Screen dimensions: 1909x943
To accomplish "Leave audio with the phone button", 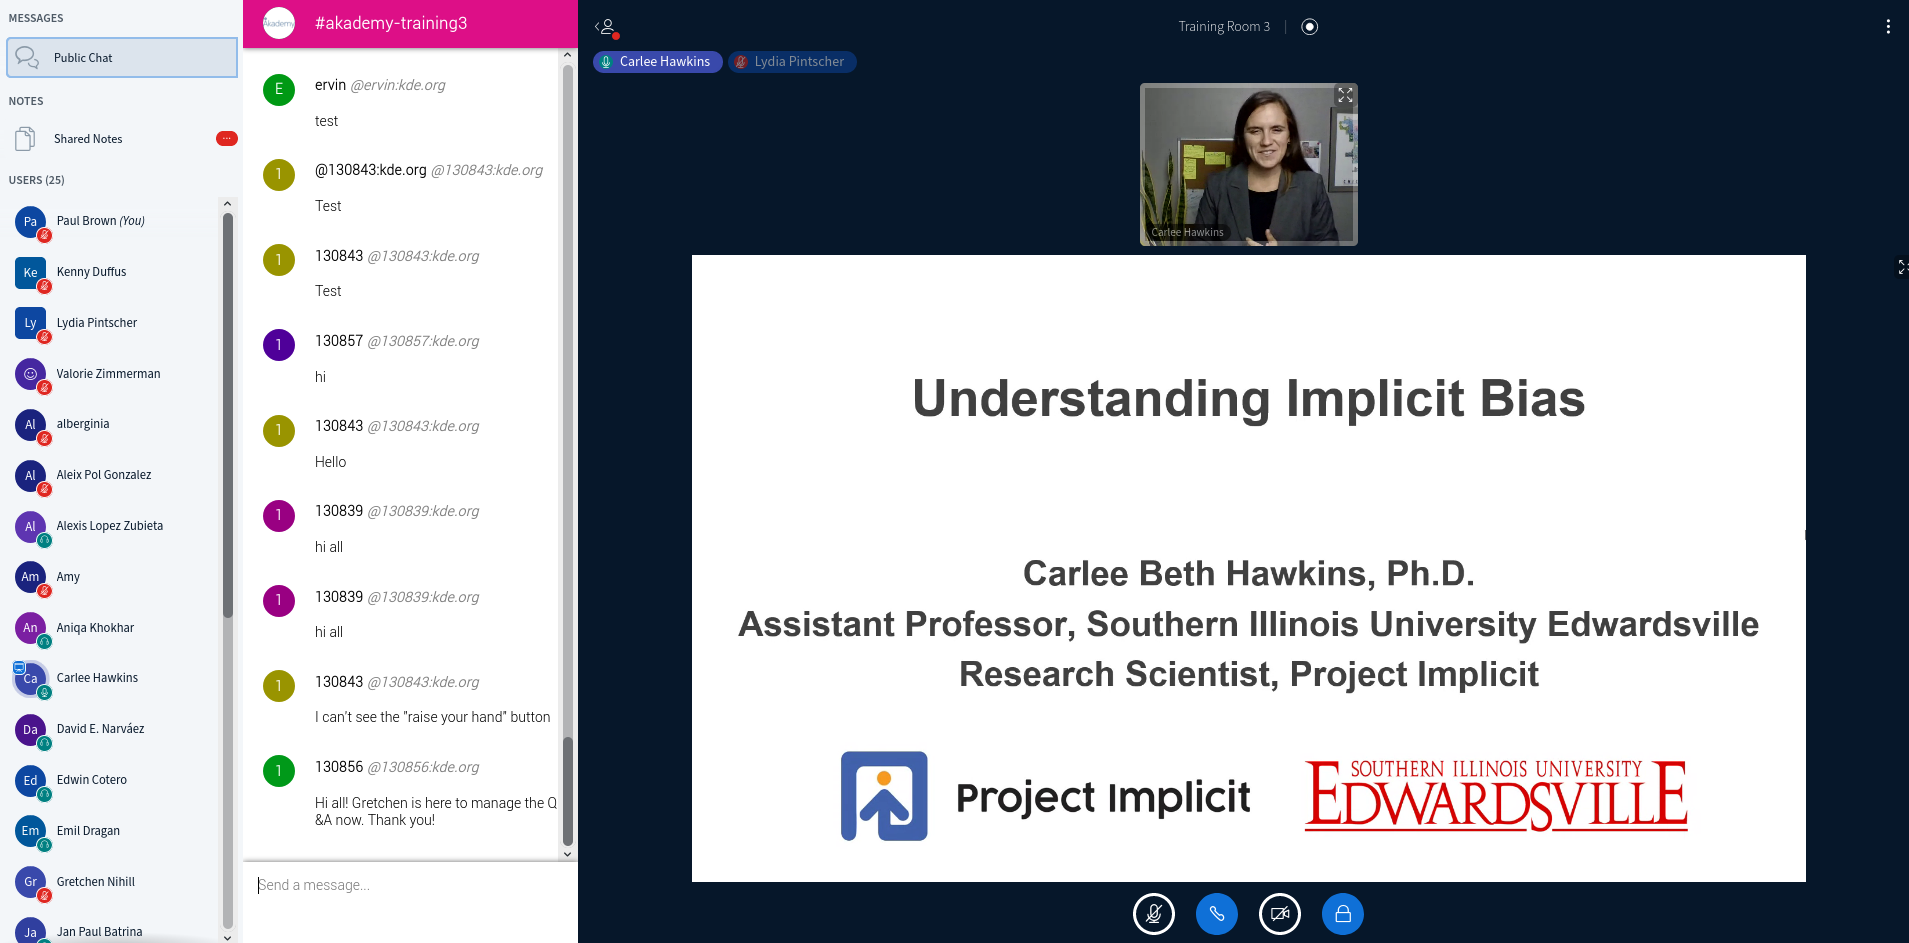I will [1216, 914].
